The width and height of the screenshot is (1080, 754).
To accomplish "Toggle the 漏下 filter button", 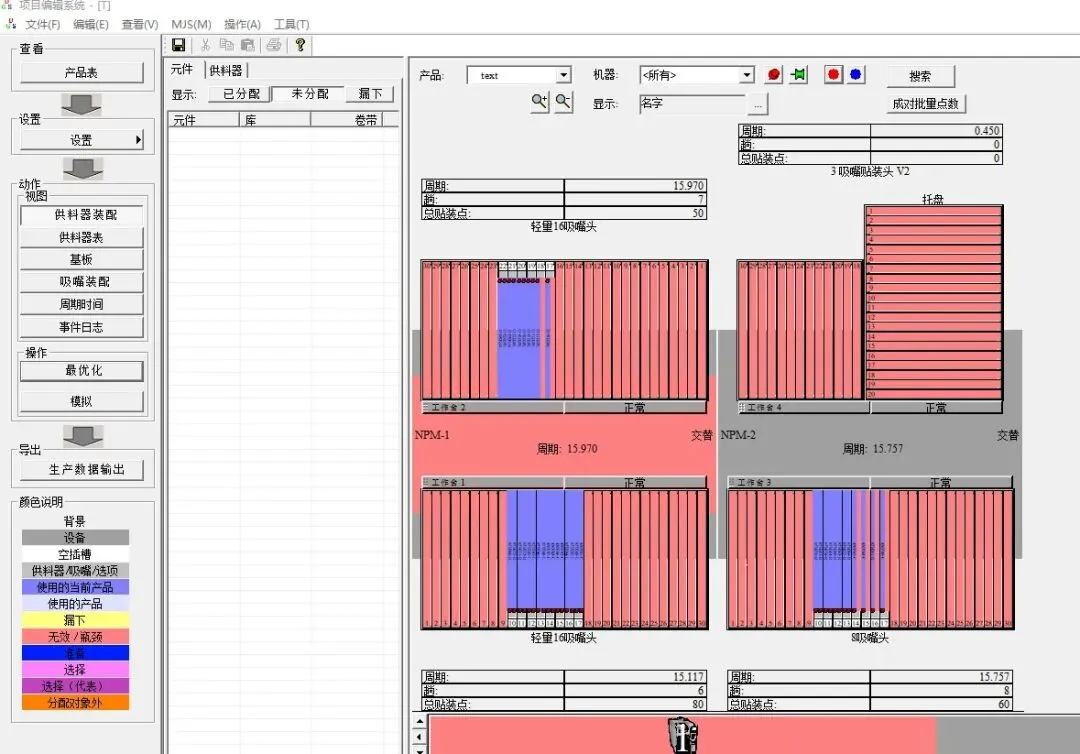I will click(x=370, y=94).
